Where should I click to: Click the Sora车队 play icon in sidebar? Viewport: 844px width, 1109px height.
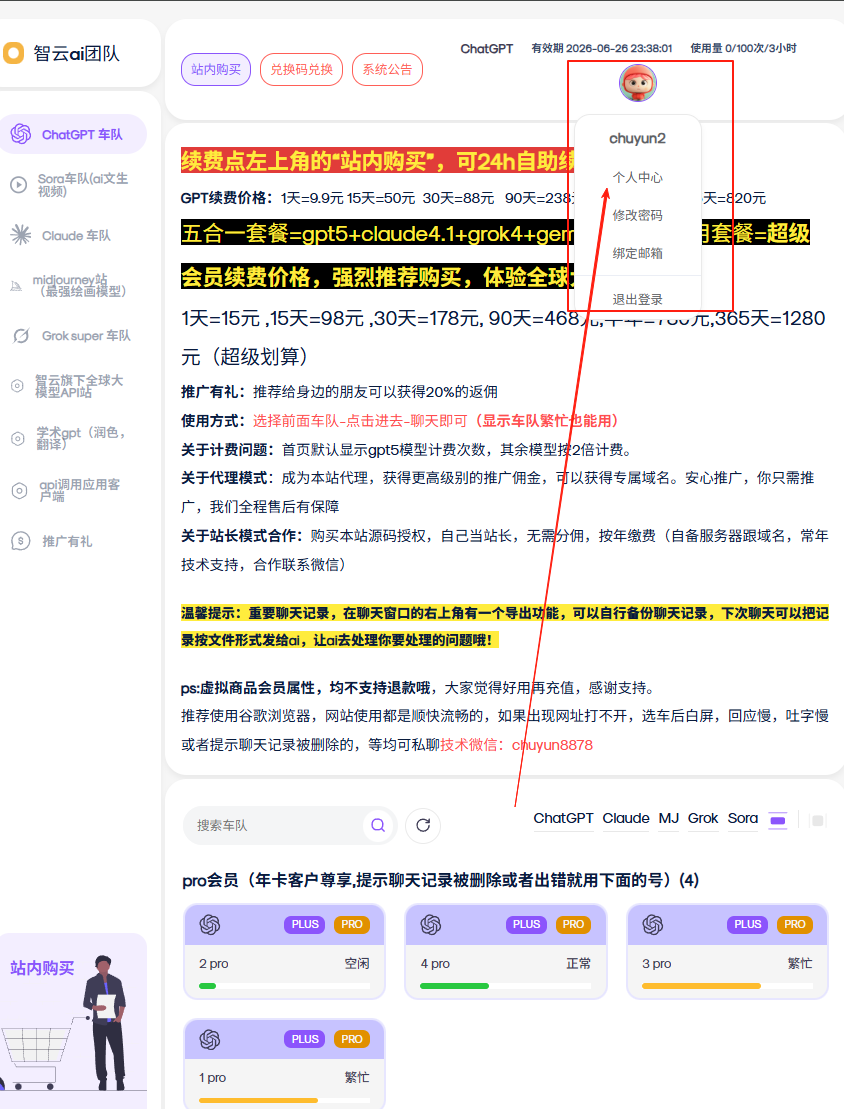(19, 185)
